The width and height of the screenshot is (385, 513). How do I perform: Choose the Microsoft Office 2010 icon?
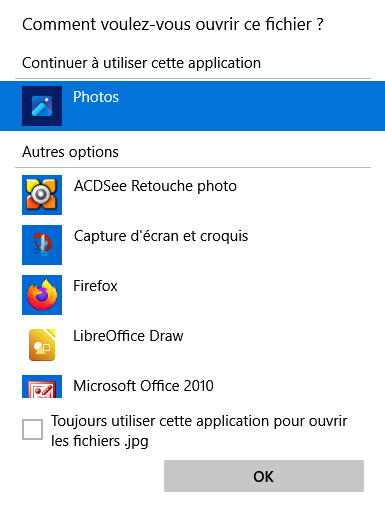[42, 387]
